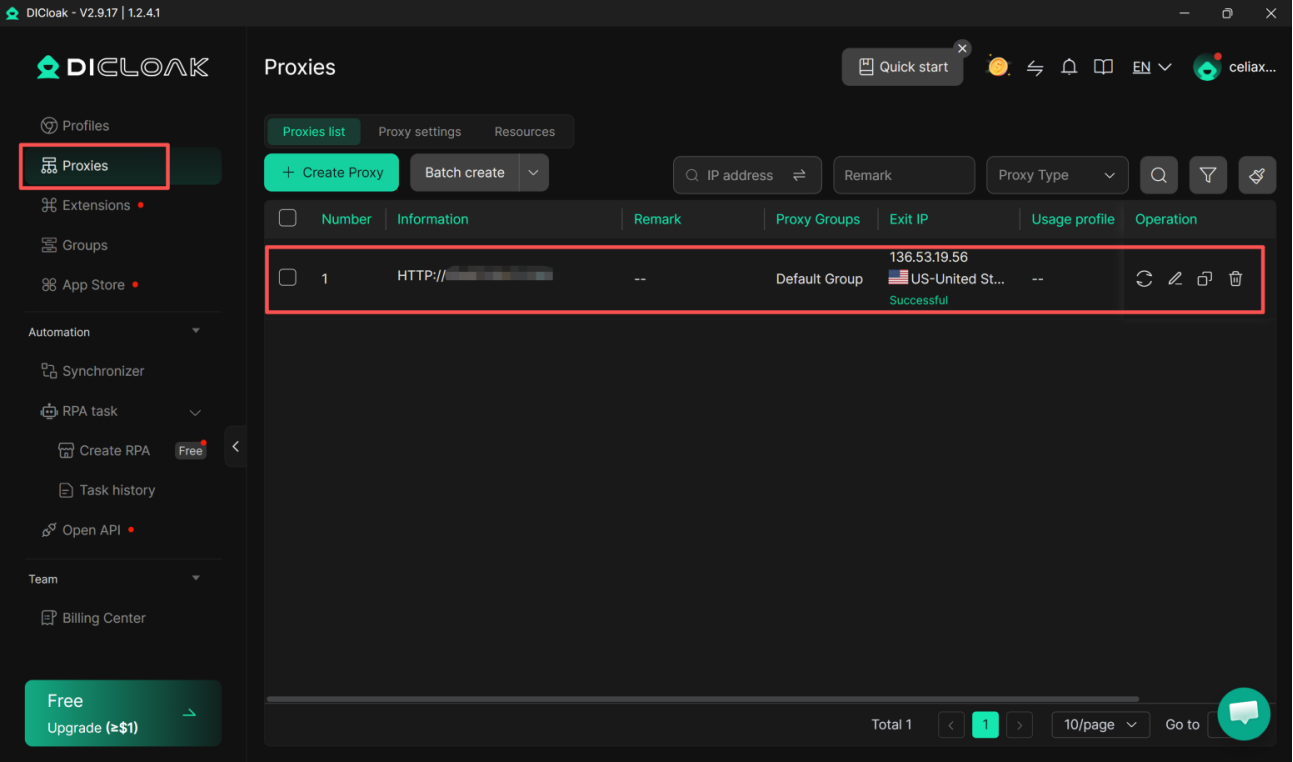
Task: Collapse the RPA task submenu
Action: (x=195, y=412)
